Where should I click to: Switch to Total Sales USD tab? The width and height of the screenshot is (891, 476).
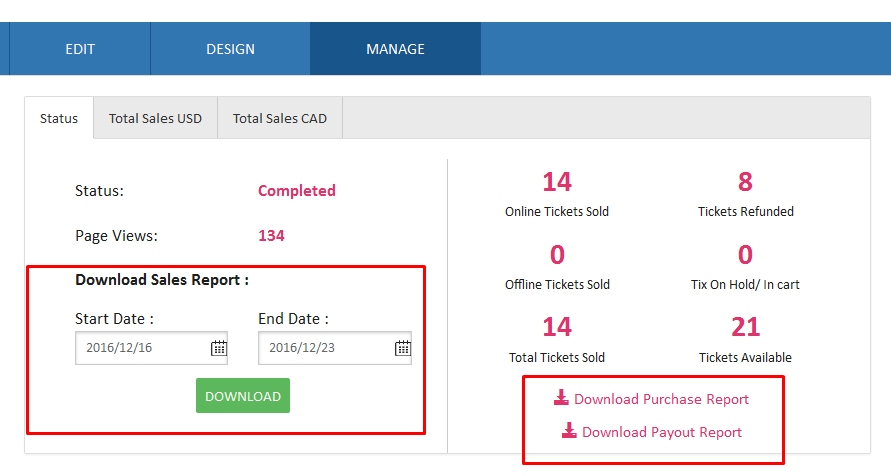tap(155, 118)
